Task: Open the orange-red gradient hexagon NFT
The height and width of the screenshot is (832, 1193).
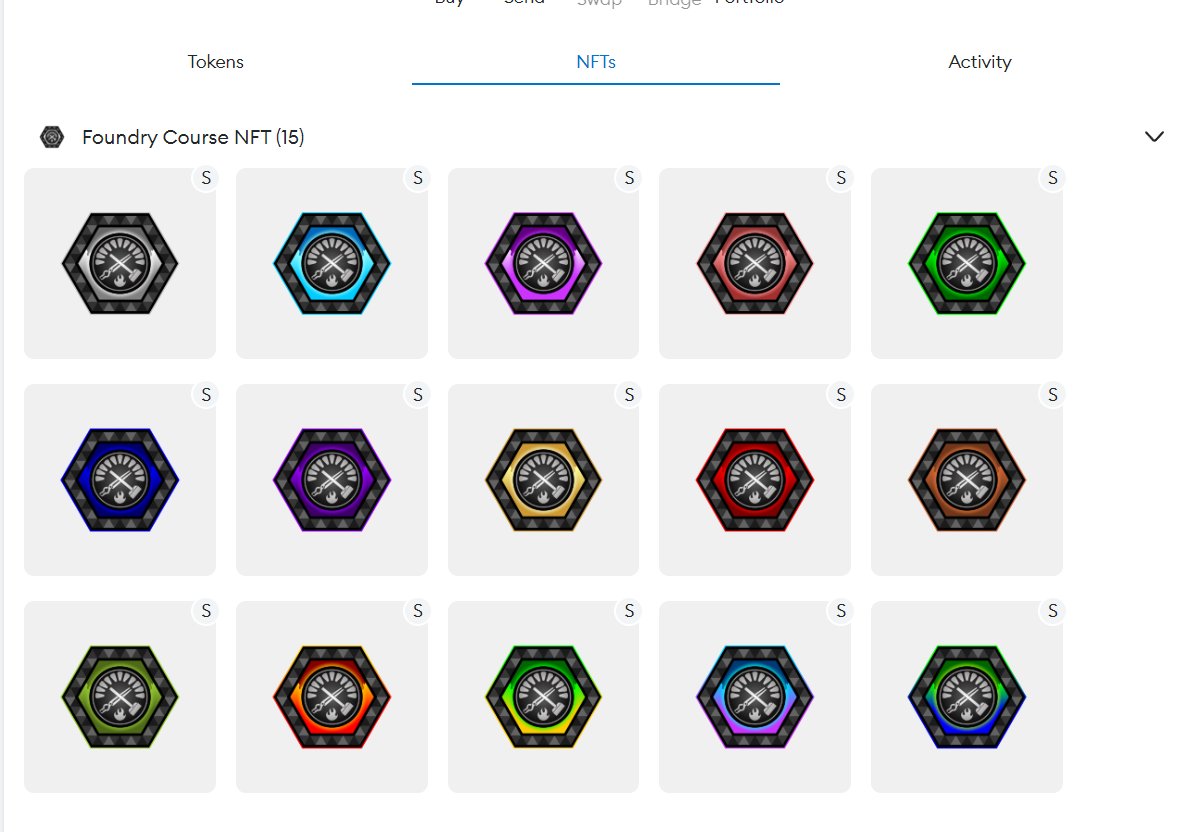Action: pos(332,697)
